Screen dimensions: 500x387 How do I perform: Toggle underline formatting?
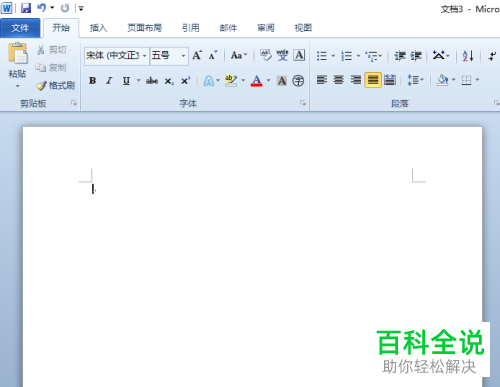pyautogui.click(x=126, y=81)
